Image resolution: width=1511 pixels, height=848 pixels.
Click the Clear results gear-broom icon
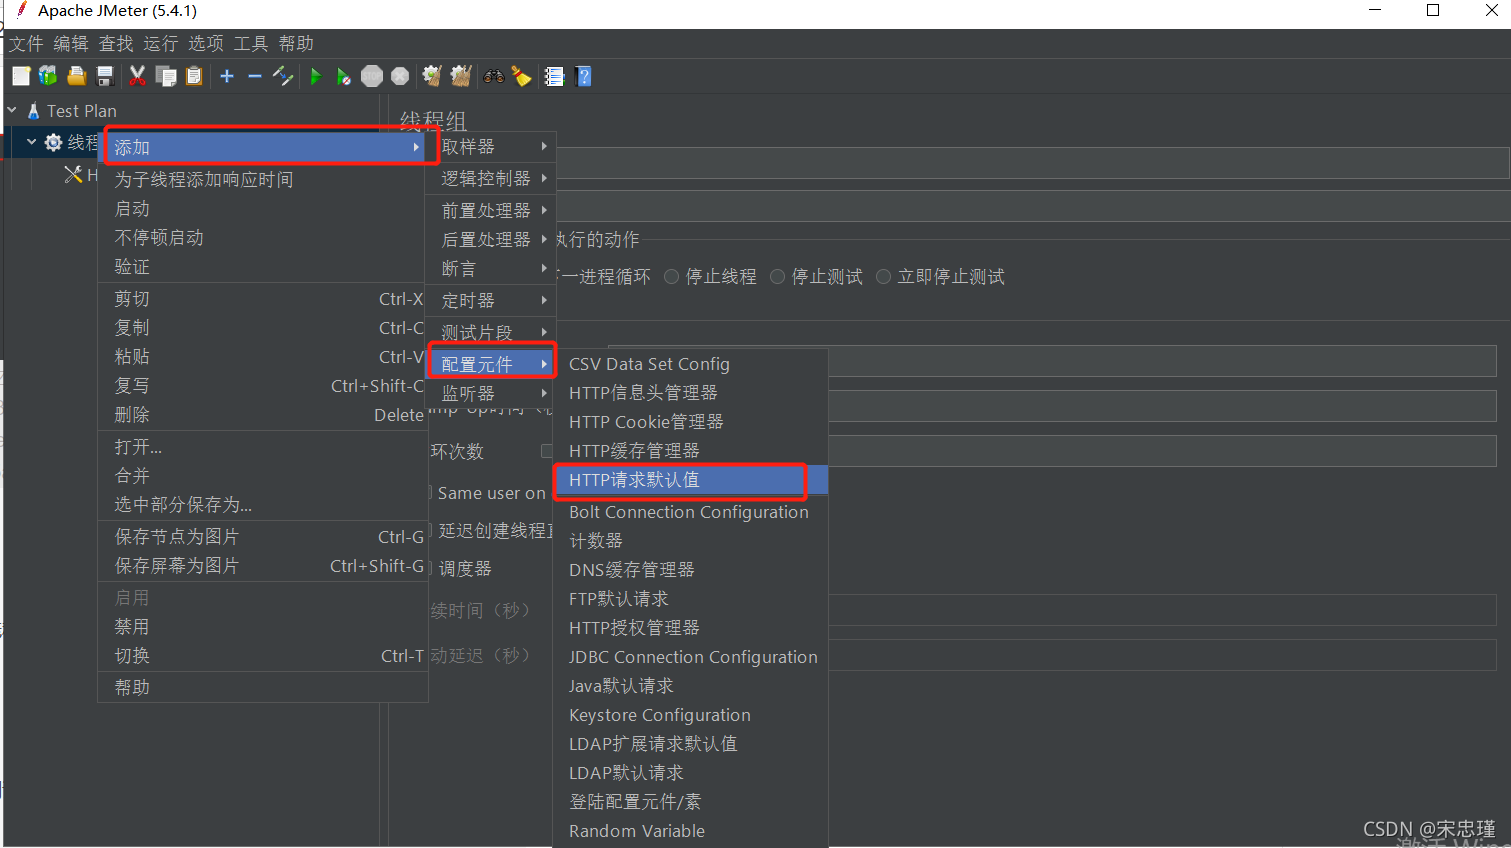click(432, 76)
